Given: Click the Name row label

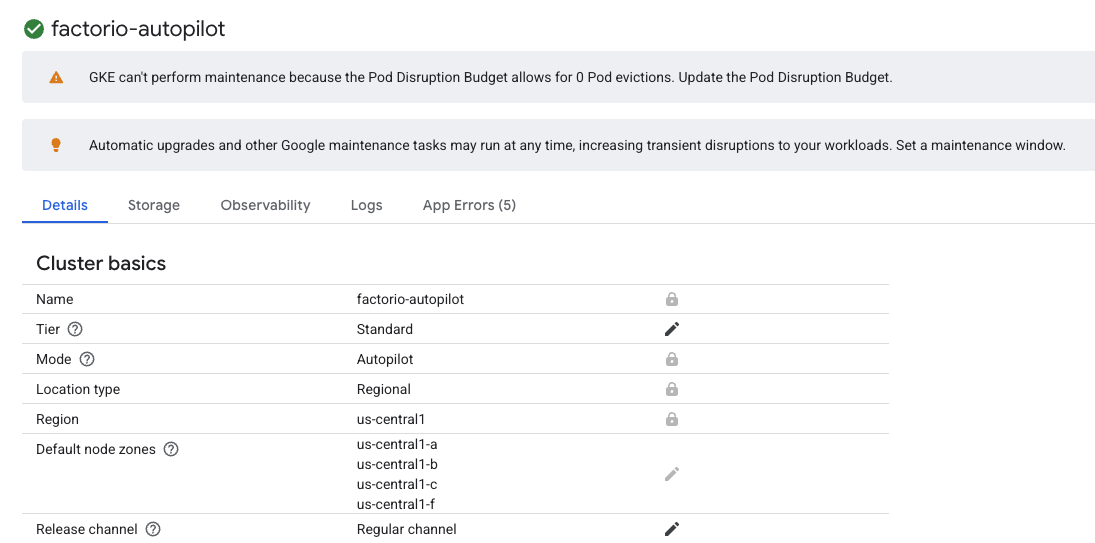Looking at the screenshot, I should coord(54,299).
